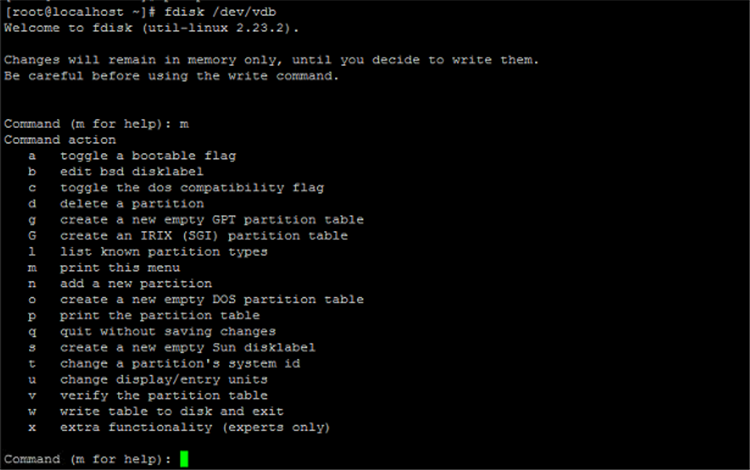The width and height of the screenshot is (750, 470).
Task: Click 'create an IRIX (SGI) partition table'
Action: [204, 236]
